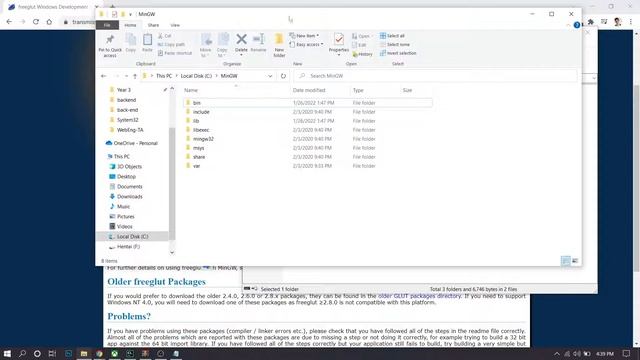640x360 pixels.
Task: Open Xbox app on taskbar
Action: [x=115, y=353]
